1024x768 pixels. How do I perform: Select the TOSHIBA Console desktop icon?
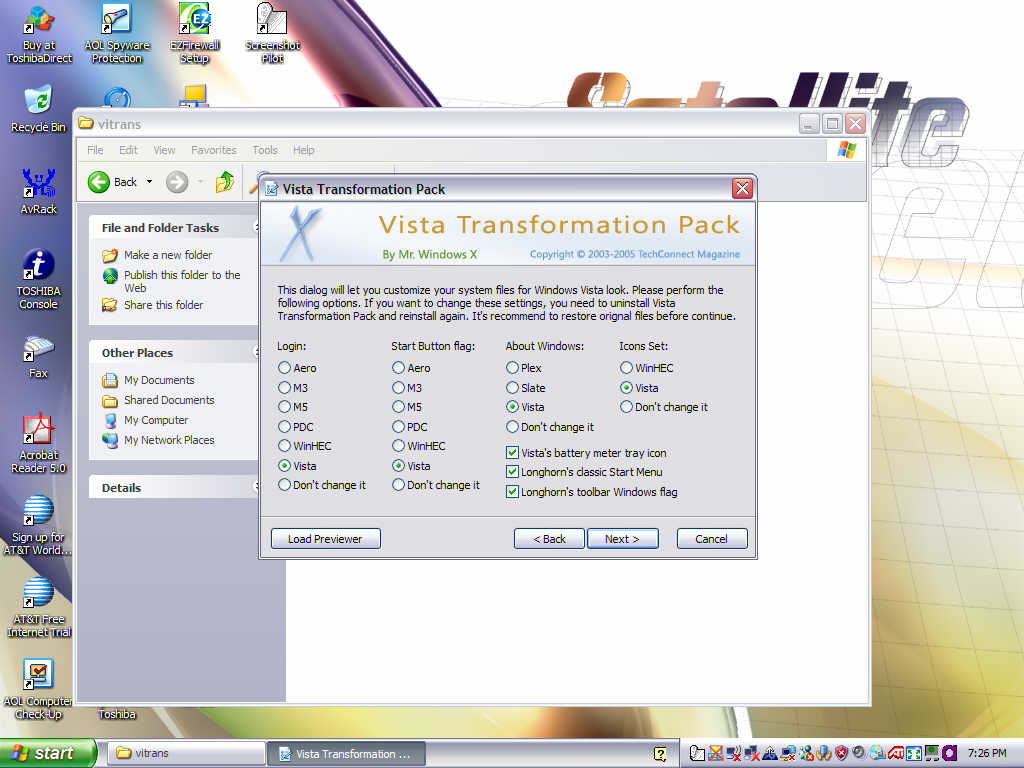pos(39,280)
